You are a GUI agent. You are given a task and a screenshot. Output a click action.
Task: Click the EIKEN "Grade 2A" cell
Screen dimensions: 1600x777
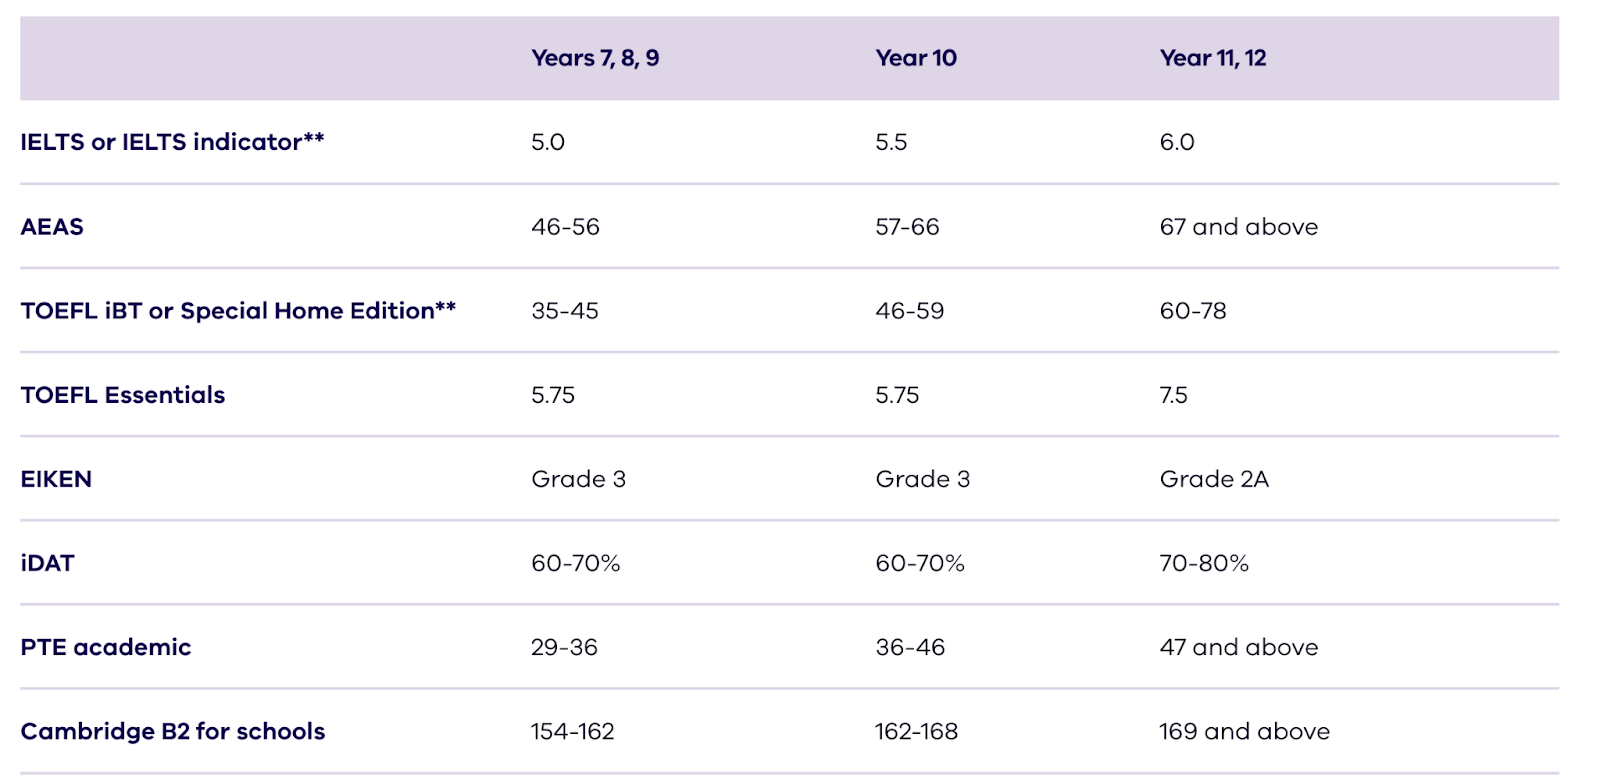click(x=1214, y=479)
